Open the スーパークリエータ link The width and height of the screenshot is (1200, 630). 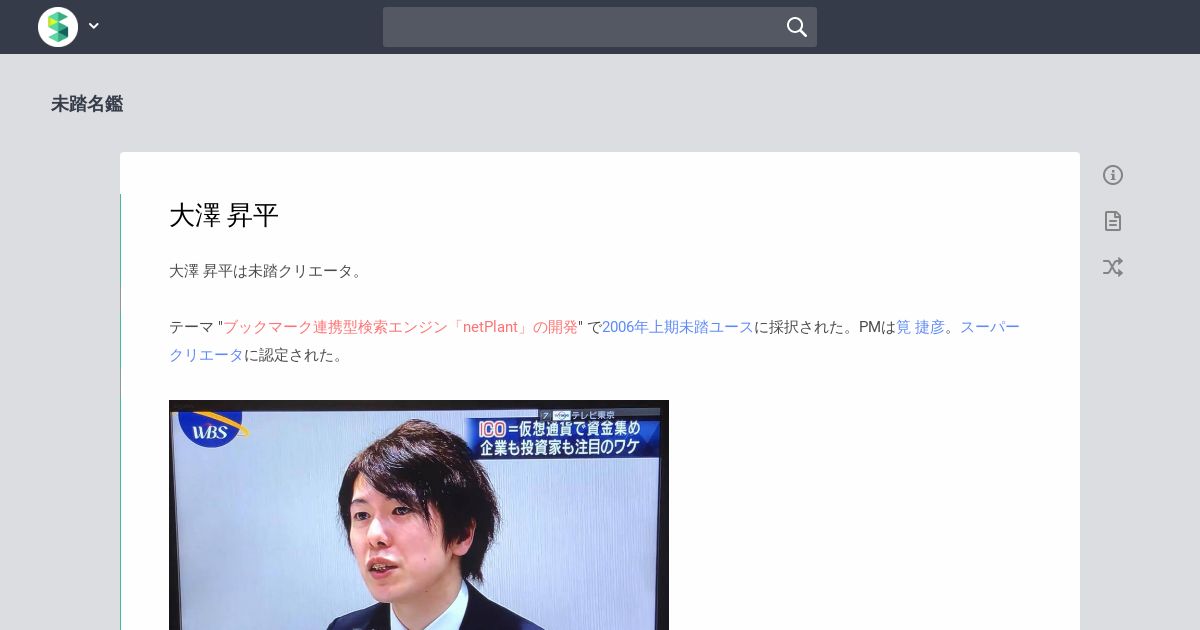989,327
